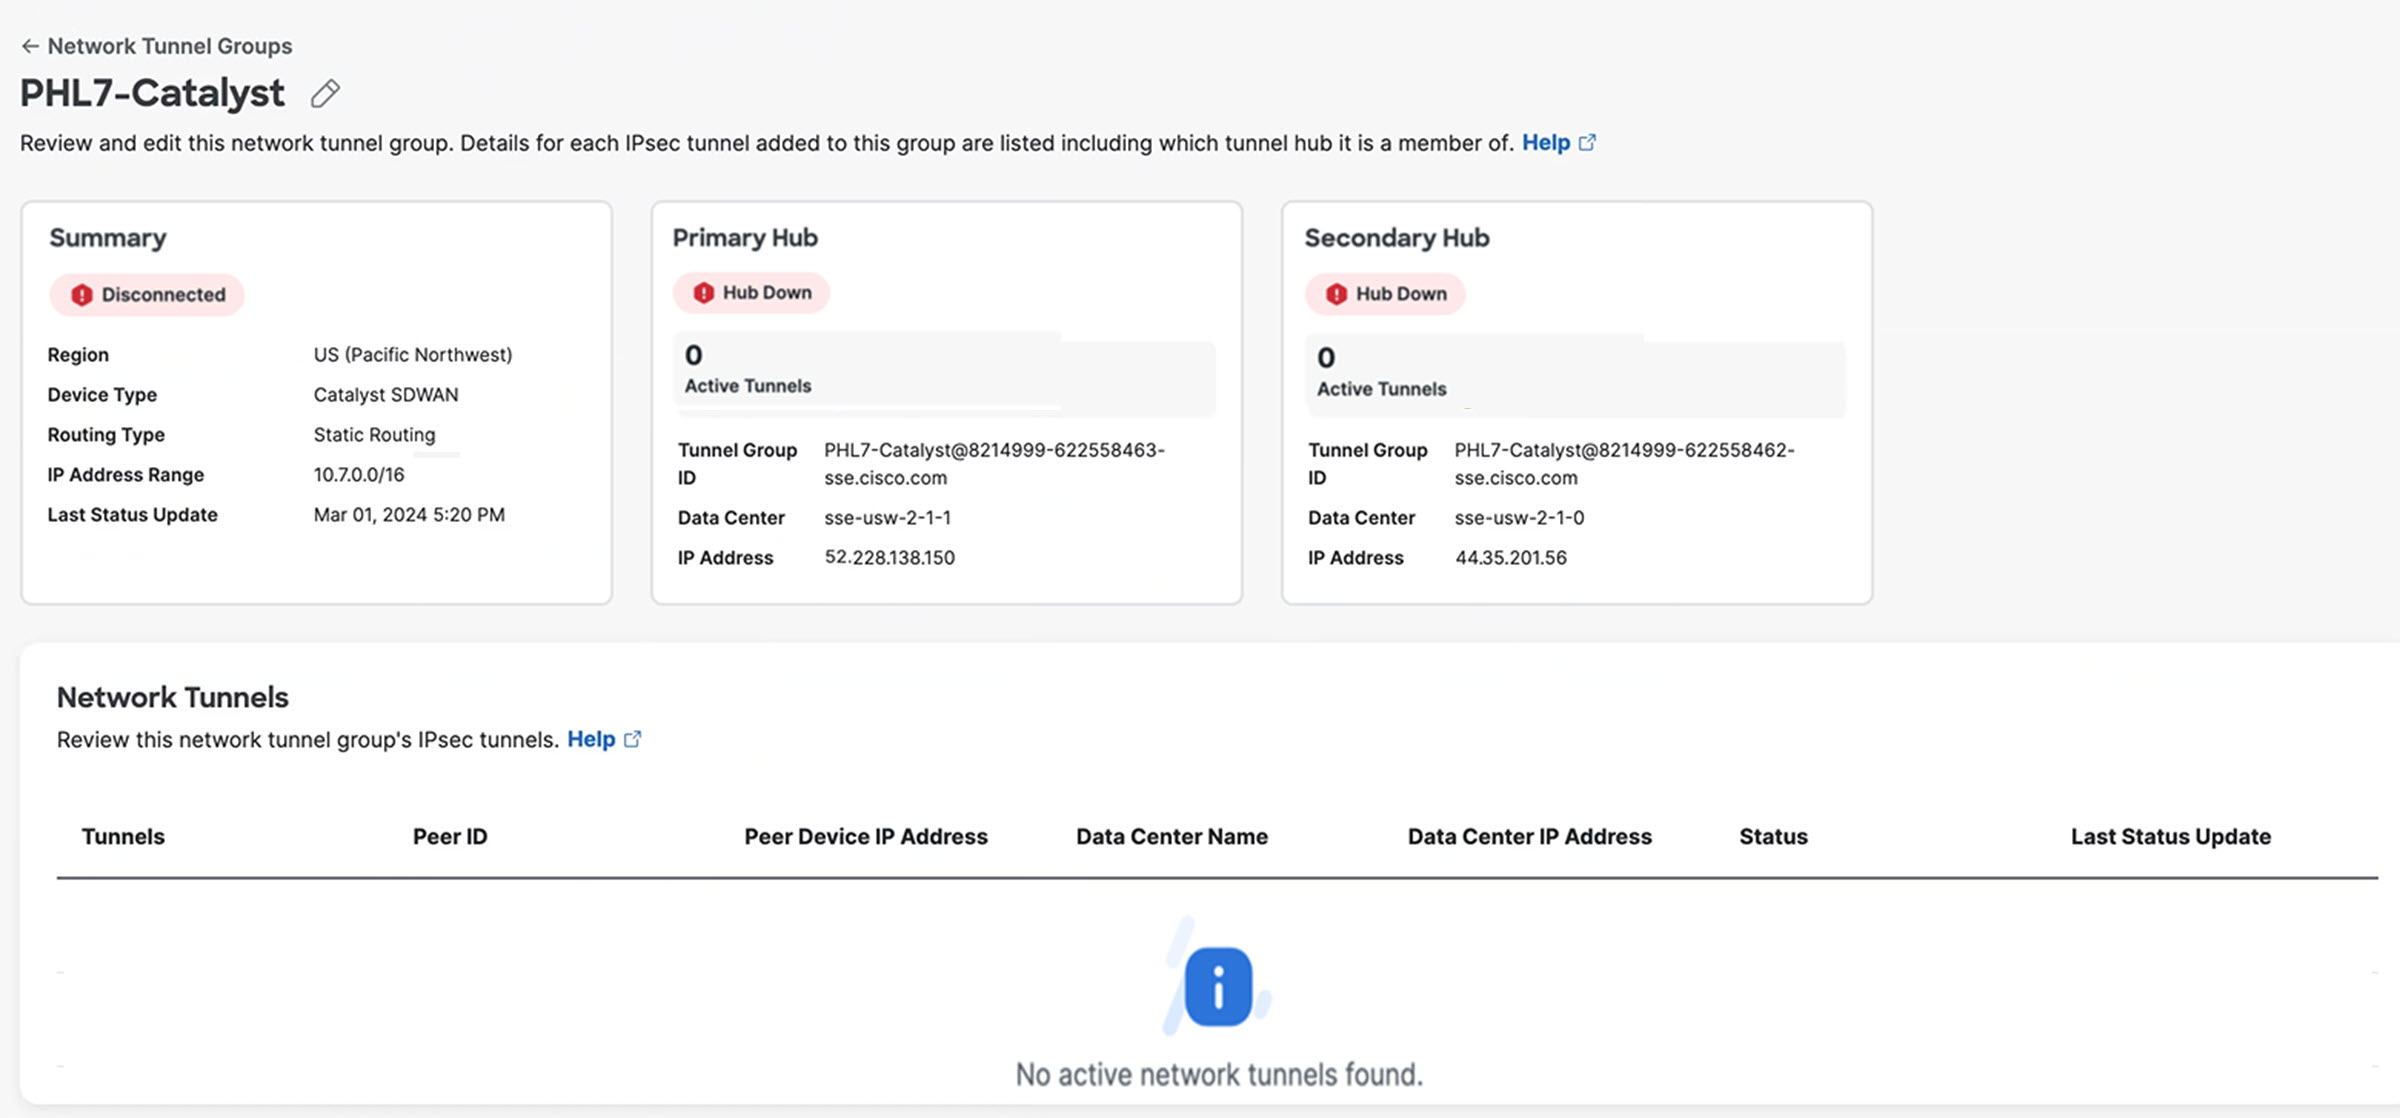
Task: Click the Secondary Hub's Hub Down badge
Action: 1385,294
